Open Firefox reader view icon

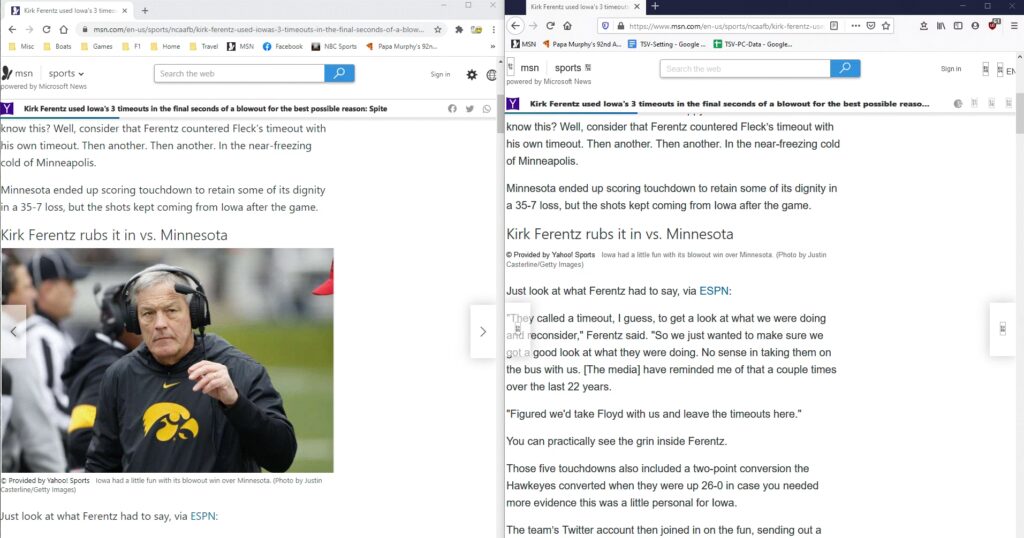[834, 25]
